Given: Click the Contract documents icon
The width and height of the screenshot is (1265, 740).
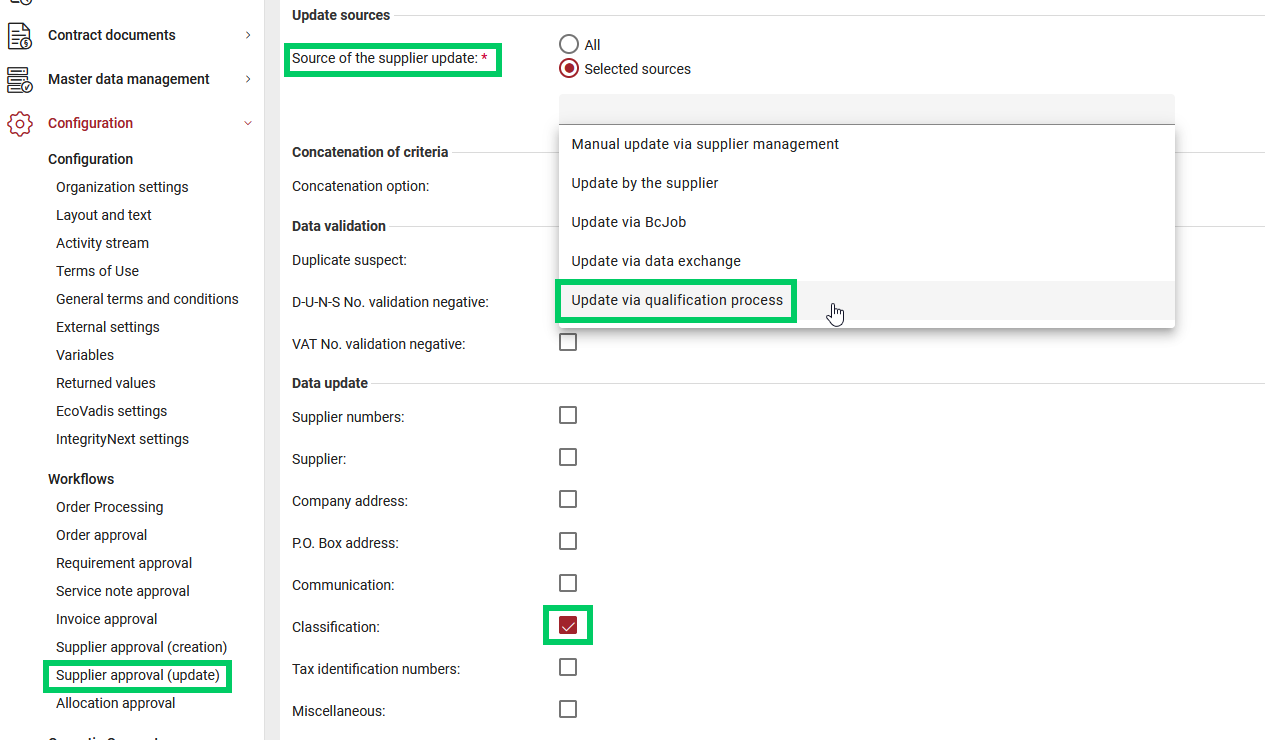Looking at the screenshot, I should pyautogui.click(x=19, y=36).
